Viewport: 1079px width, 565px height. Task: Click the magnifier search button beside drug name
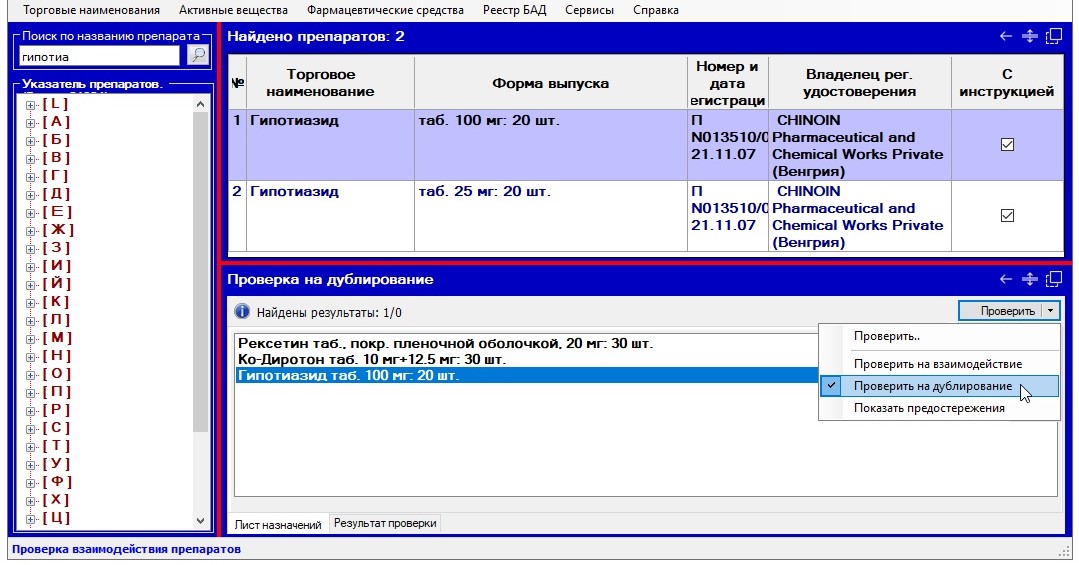pyautogui.click(x=198, y=56)
